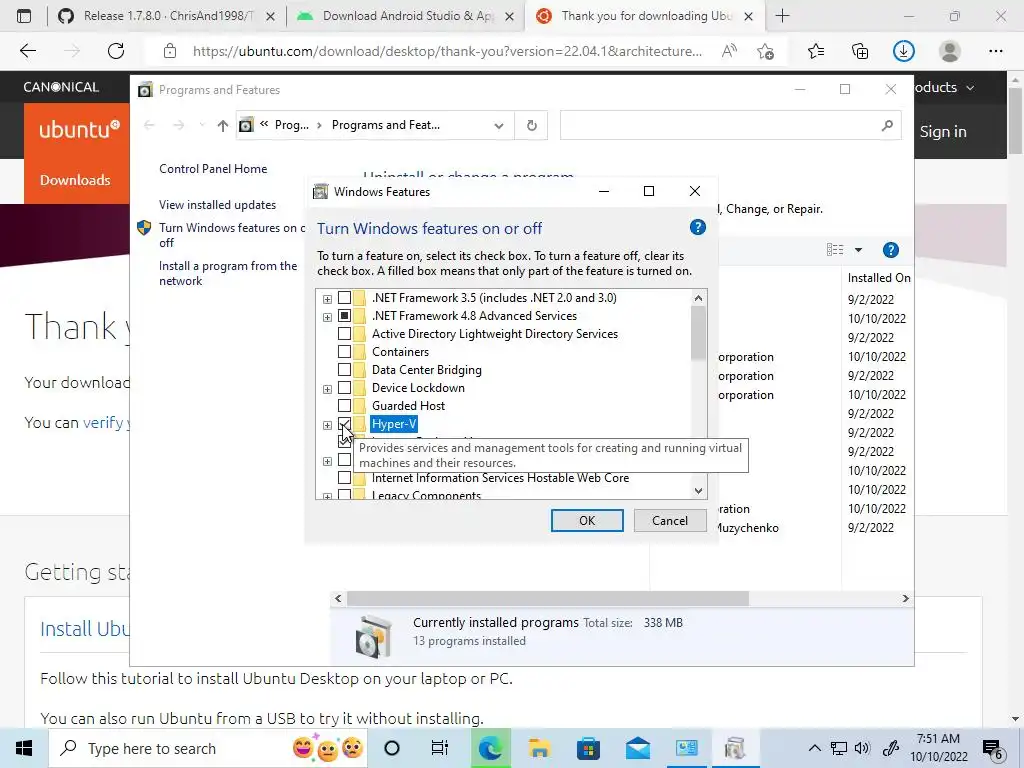1024x768 pixels.
Task: Add page to favorites star icon
Action: coord(766,51)
